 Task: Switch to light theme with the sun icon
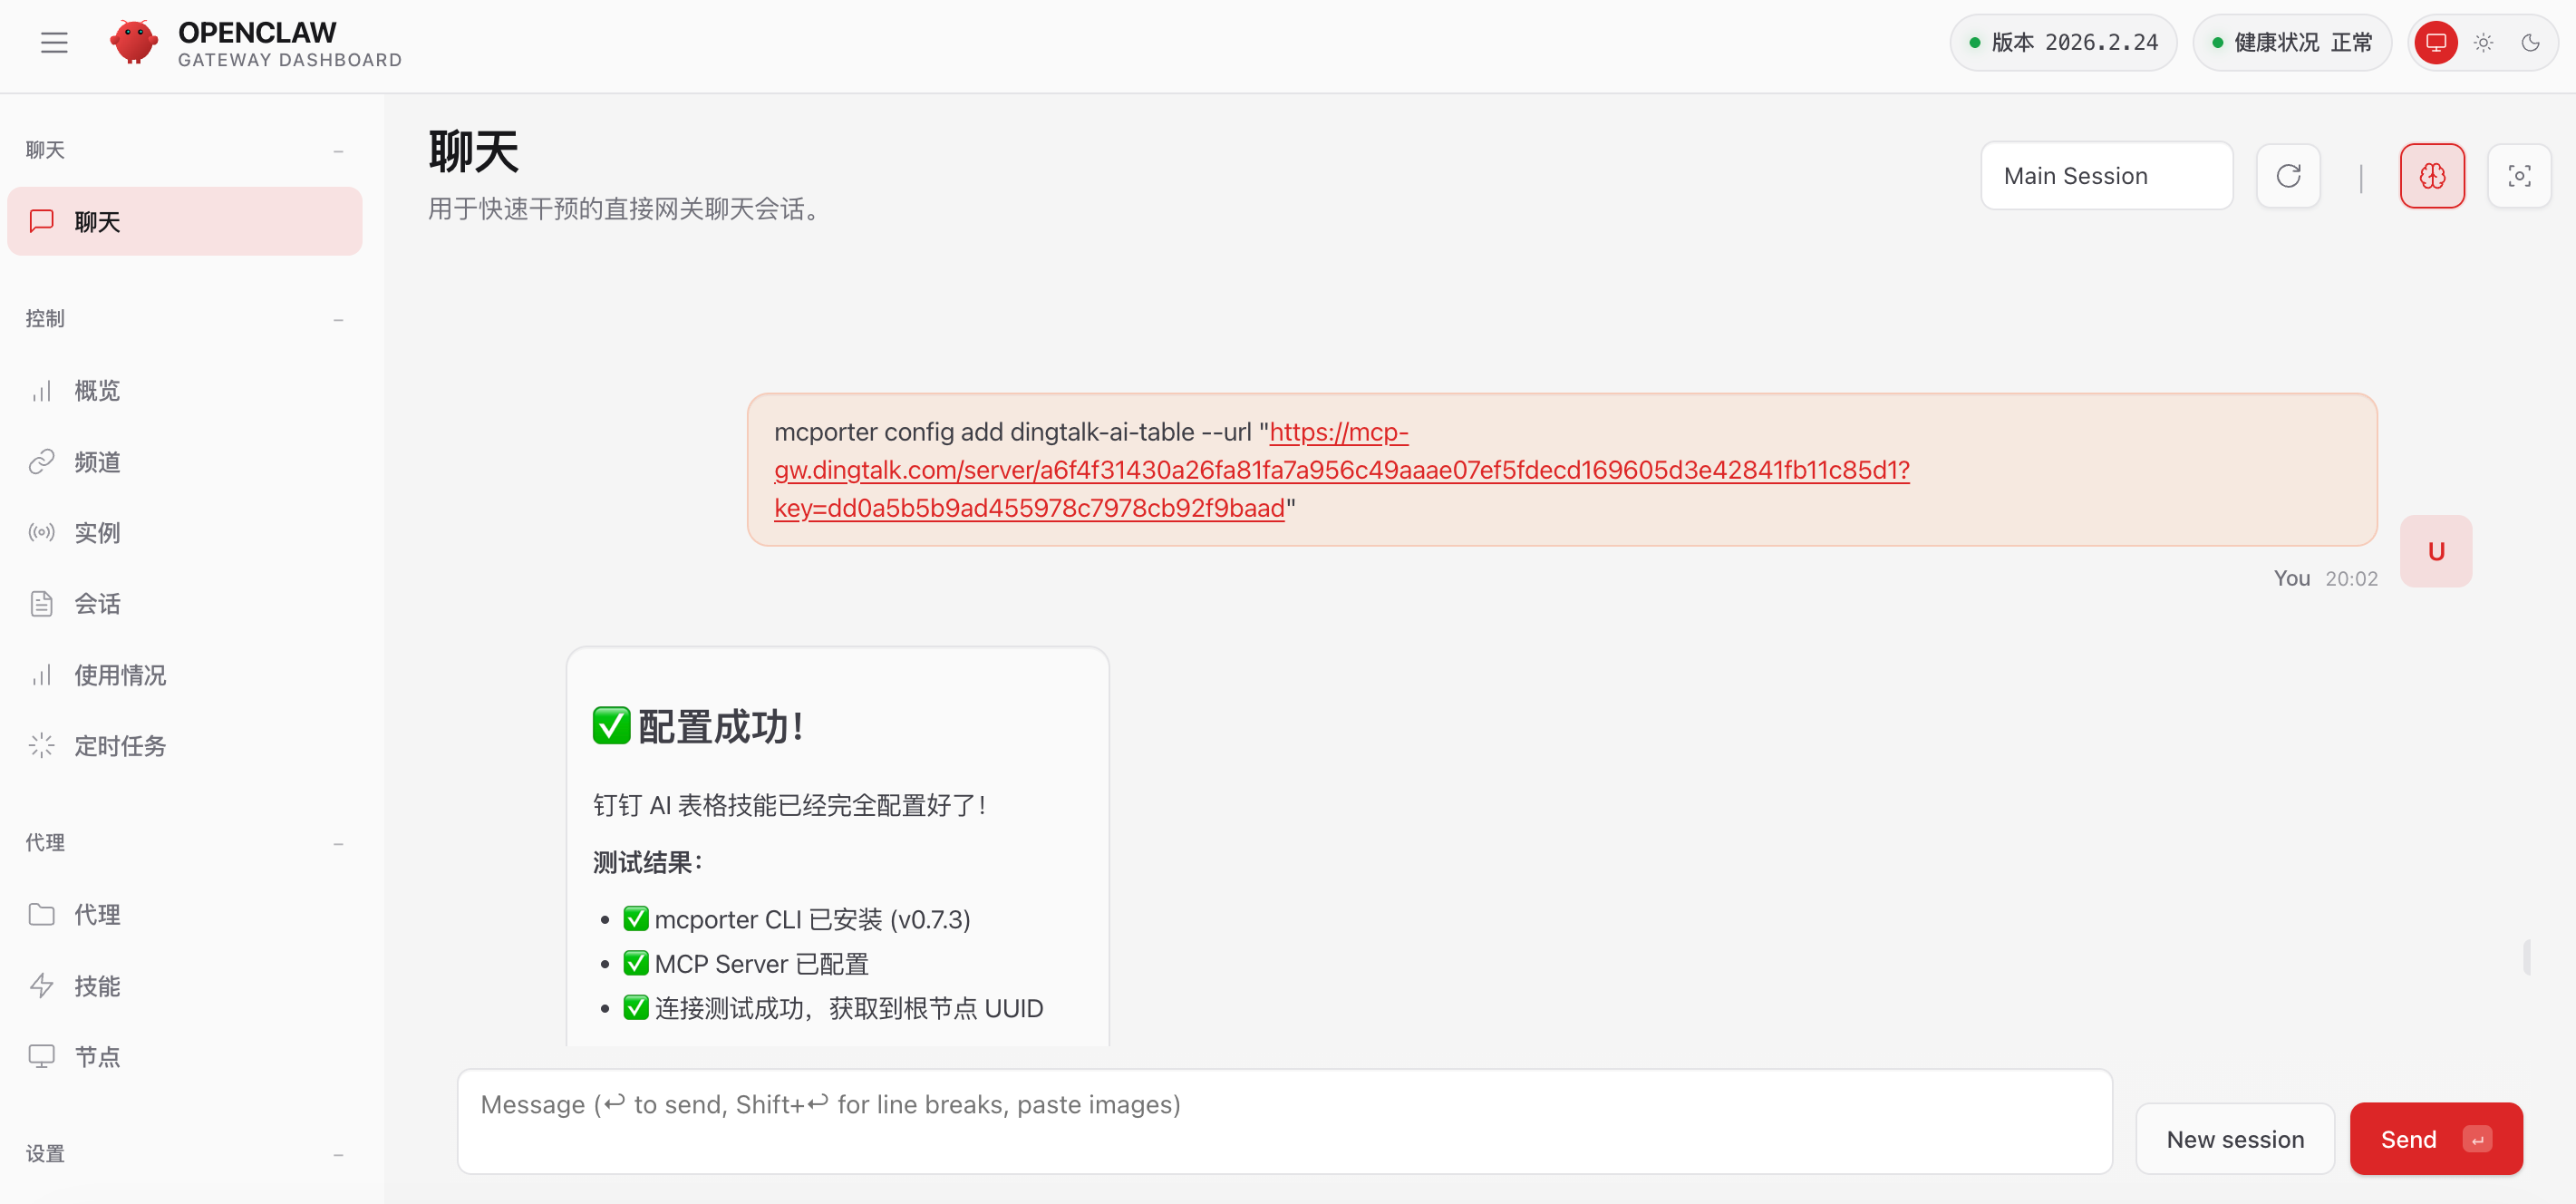(2483, 42)
